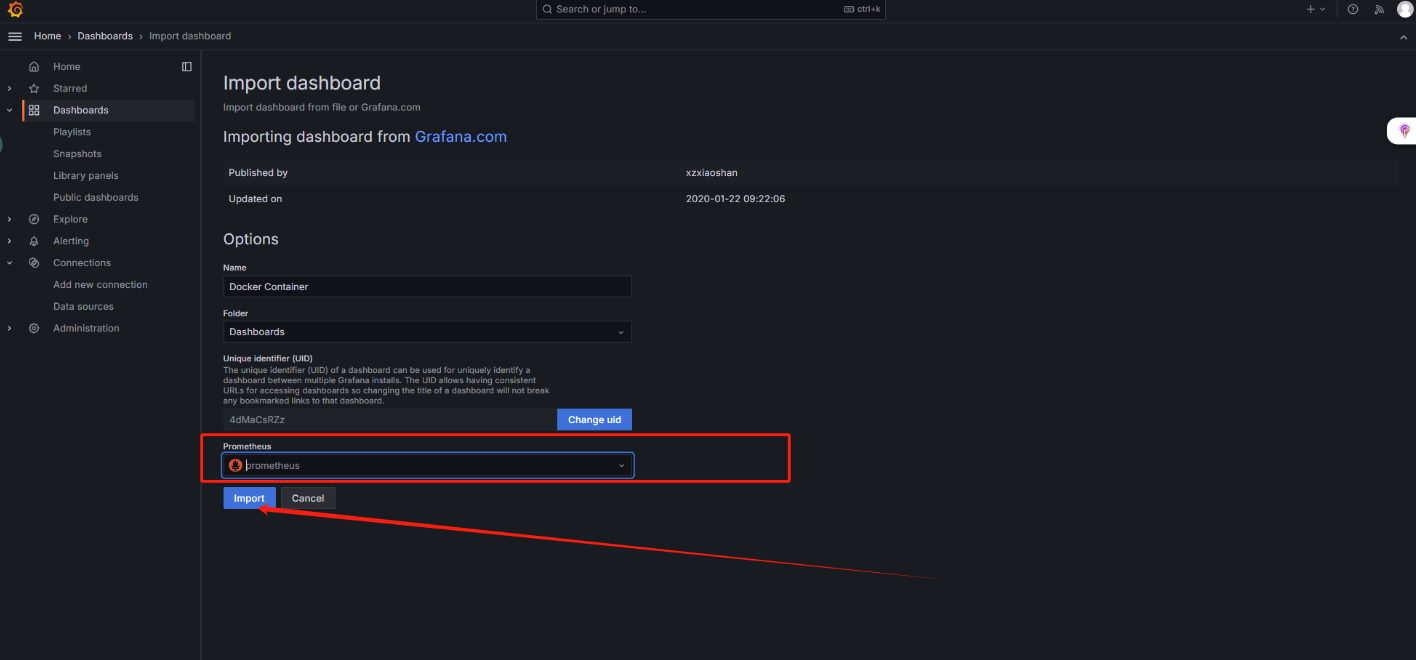Screen dimensions: 1416x660
Task: Open the Folder dropdown showing Dashboards
Action: 427,332
